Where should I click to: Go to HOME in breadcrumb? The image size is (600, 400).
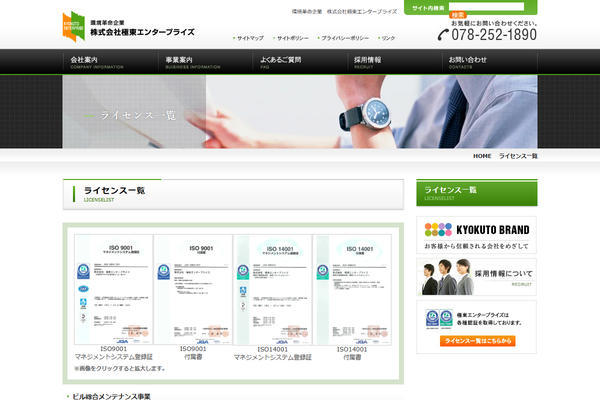pos(482,156)
